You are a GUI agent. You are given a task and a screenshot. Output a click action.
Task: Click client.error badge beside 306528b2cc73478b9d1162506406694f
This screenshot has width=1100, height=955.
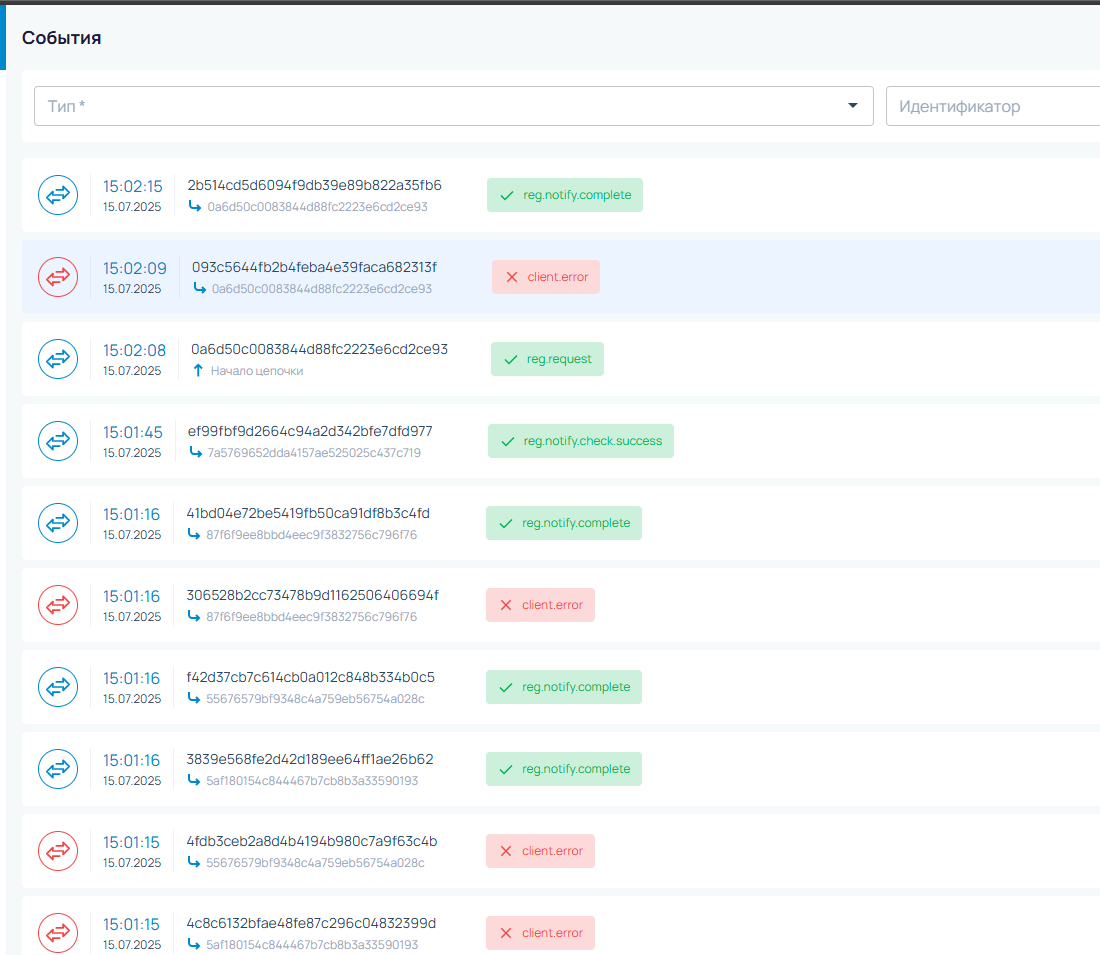[540, 605]
